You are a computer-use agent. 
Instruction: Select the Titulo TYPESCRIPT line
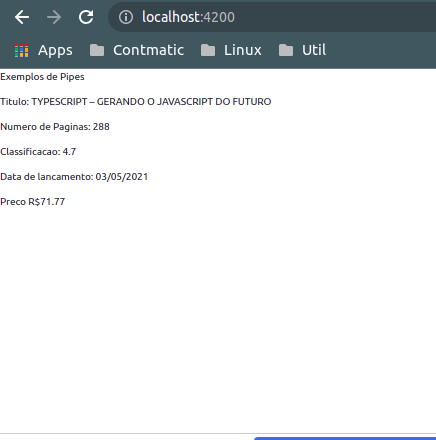pyautogui.click(x=136, y=102)
